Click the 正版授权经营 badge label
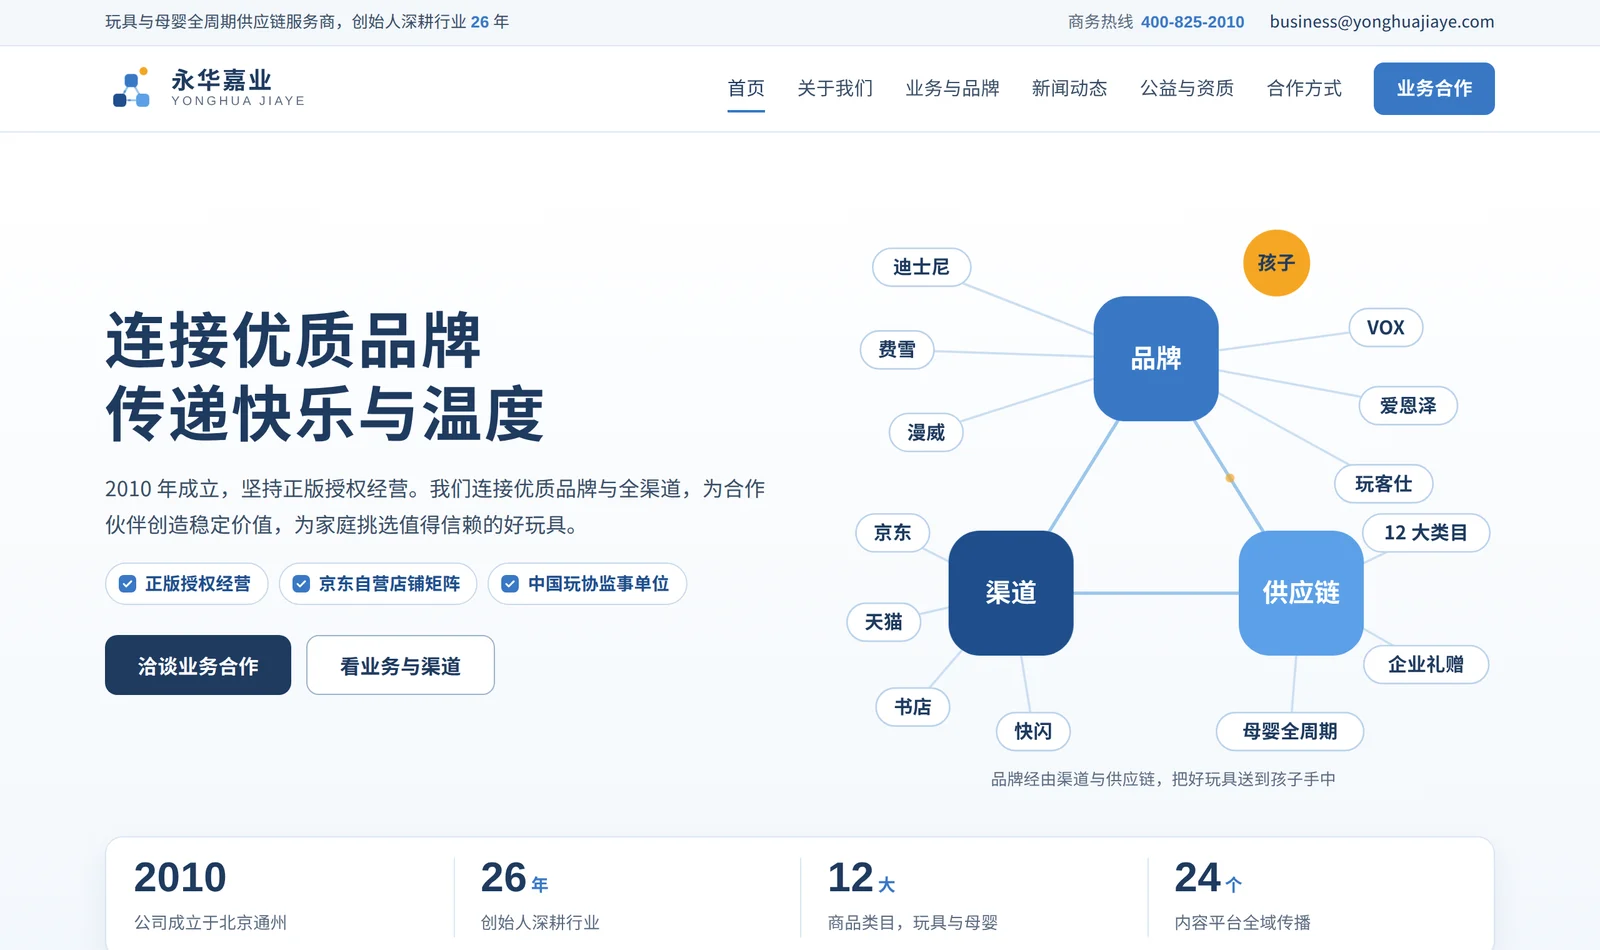The image size is (1600, 950). coord(198,584)
